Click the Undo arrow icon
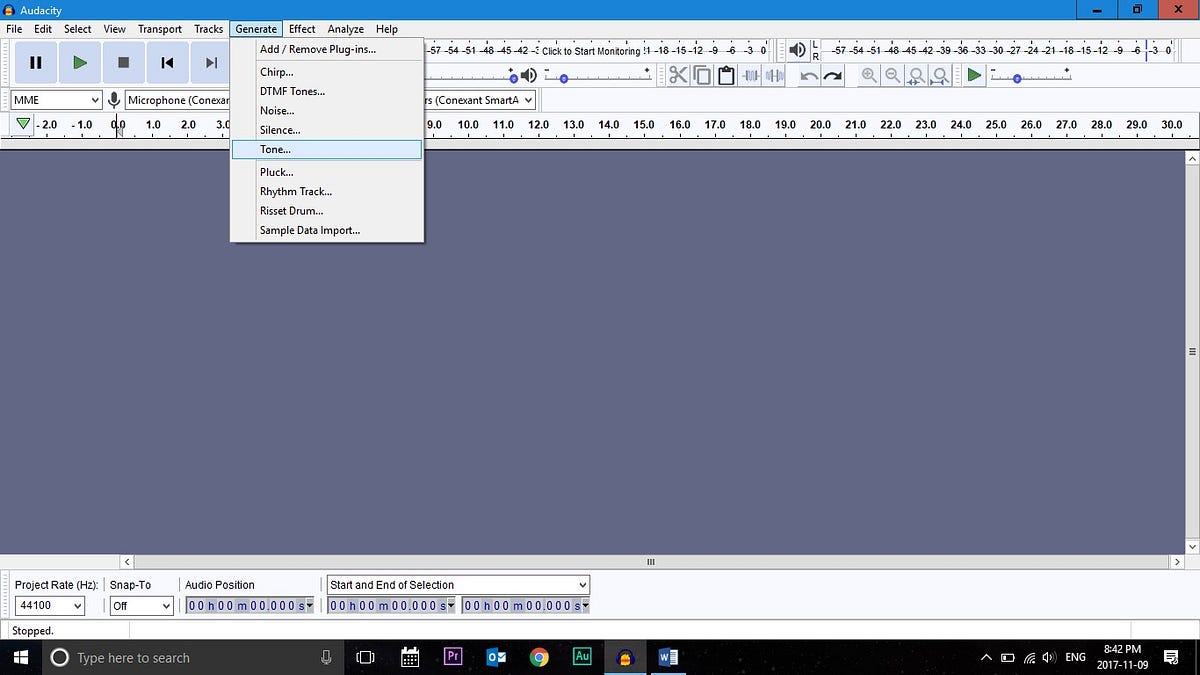Viewport: 1200px width, 675px height. click(809, 76)
